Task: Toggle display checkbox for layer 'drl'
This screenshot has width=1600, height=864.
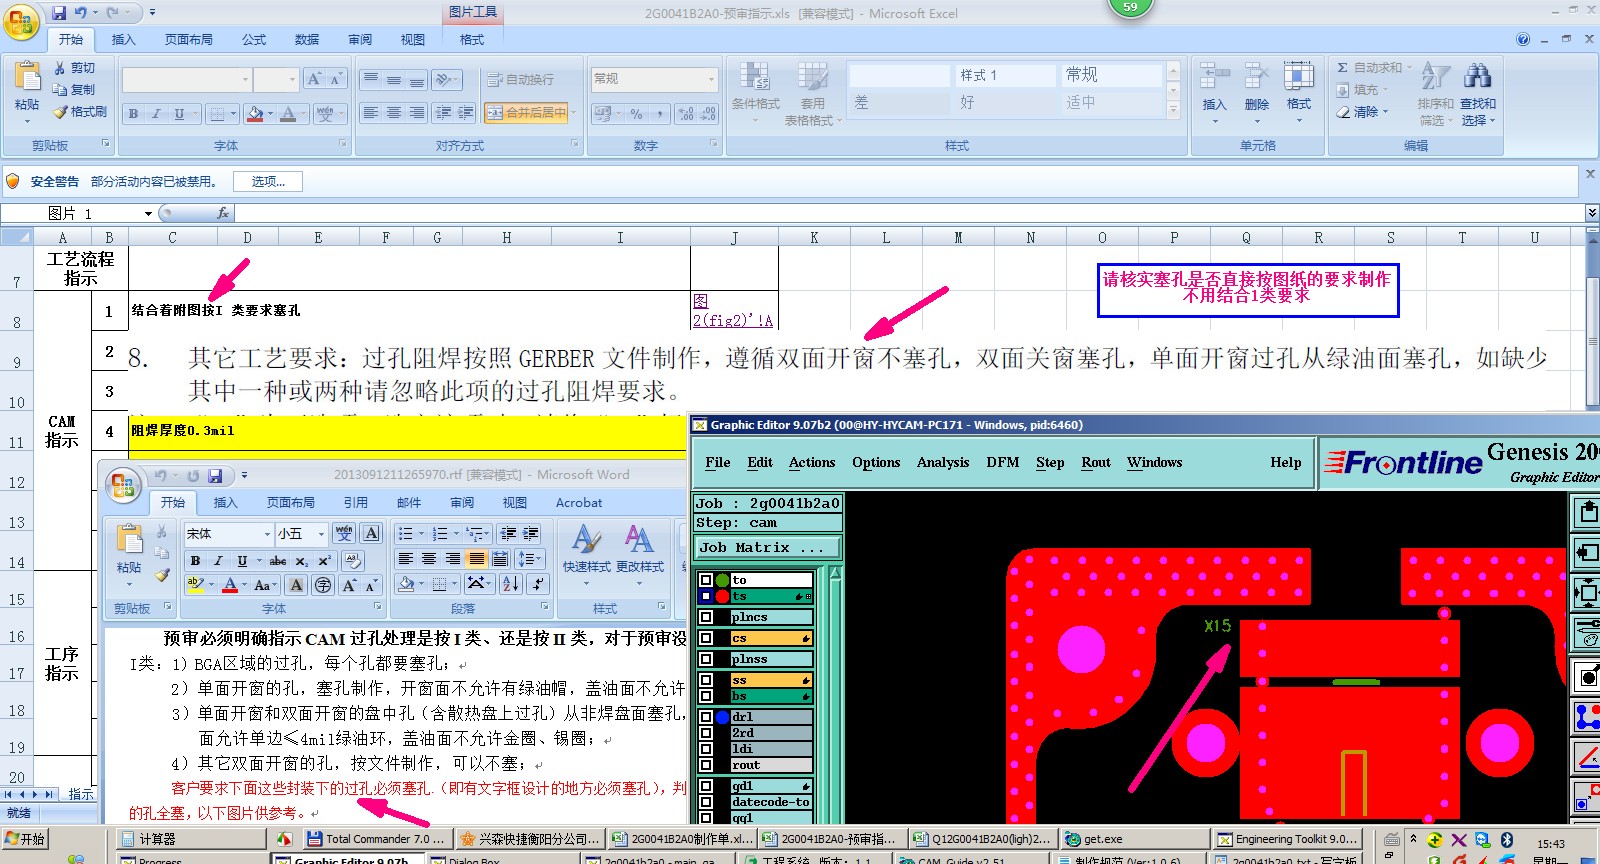Action: pyautogui.click(x=706, y=717)
